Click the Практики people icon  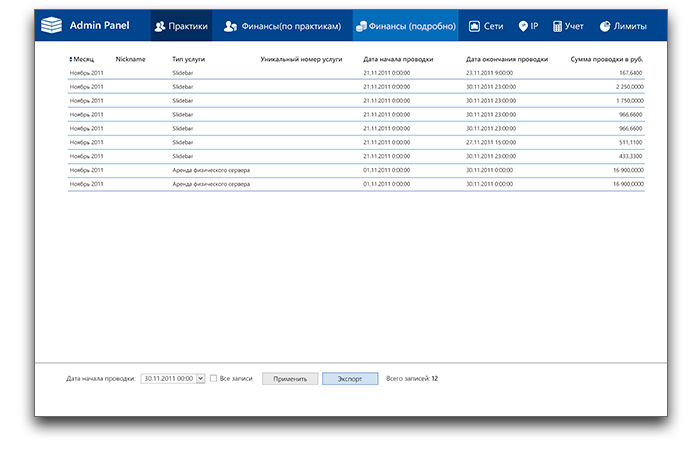point(160,26)
